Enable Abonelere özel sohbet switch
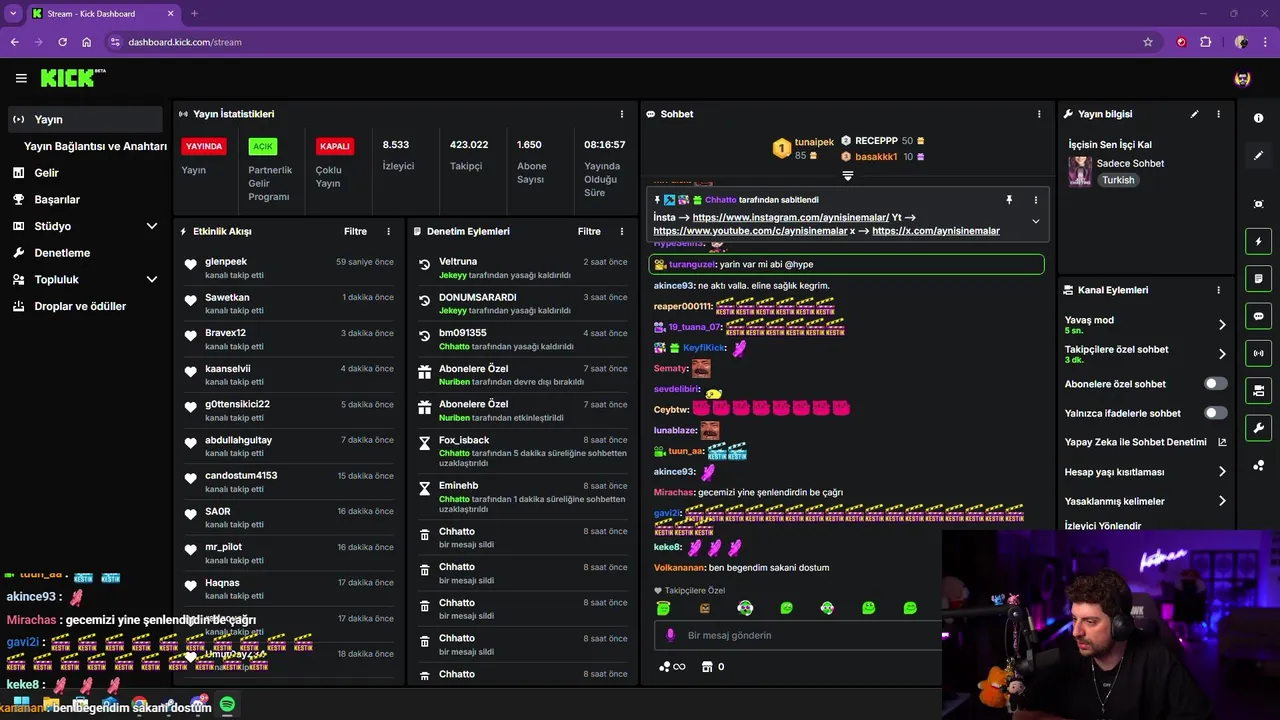This screenshot has height=720, width=1280. click(x=1216, y=384)
